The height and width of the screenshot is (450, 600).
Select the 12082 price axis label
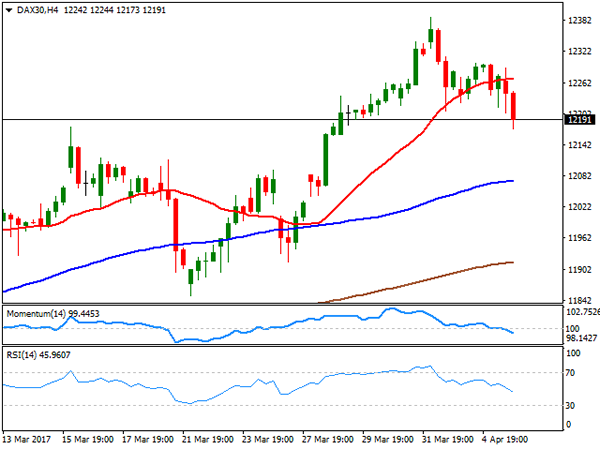pos(580,176)
